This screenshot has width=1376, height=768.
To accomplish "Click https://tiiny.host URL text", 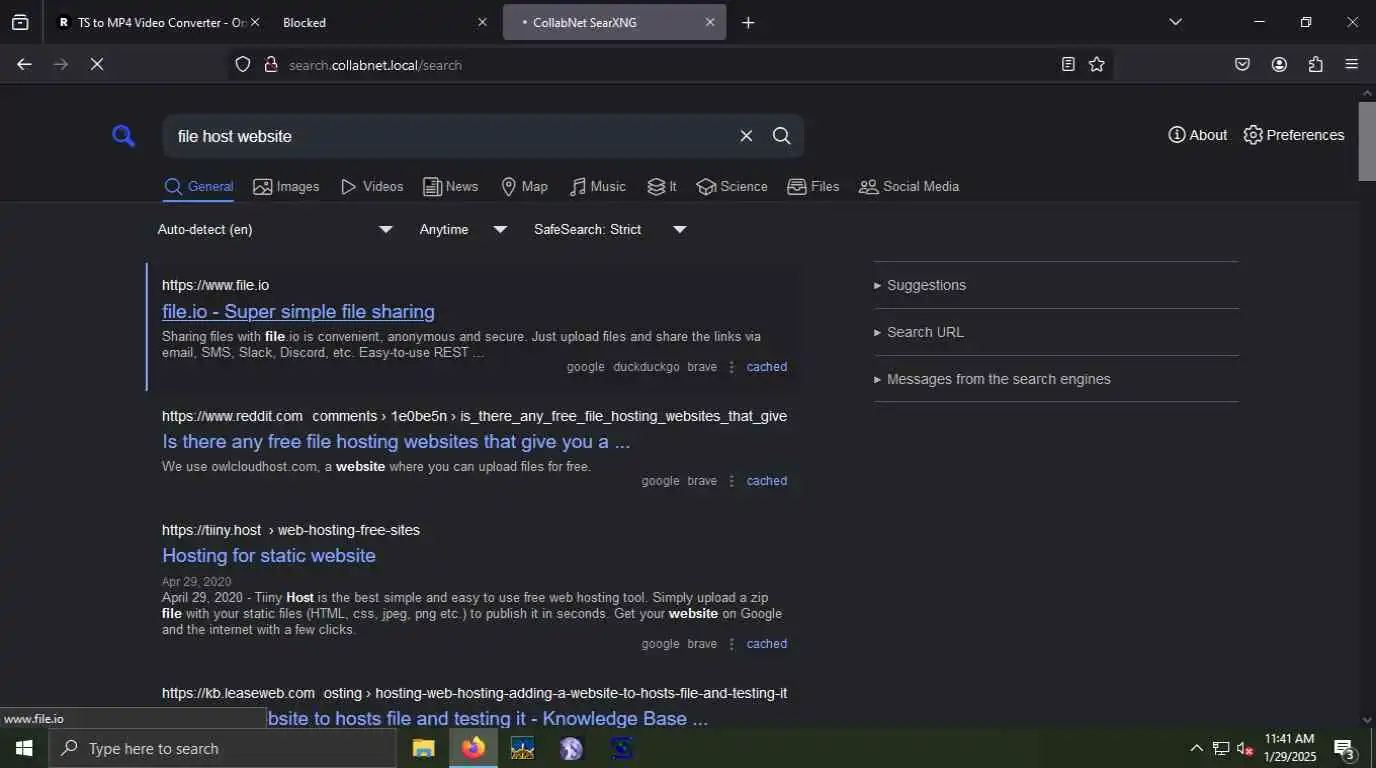I will [211, 530].
